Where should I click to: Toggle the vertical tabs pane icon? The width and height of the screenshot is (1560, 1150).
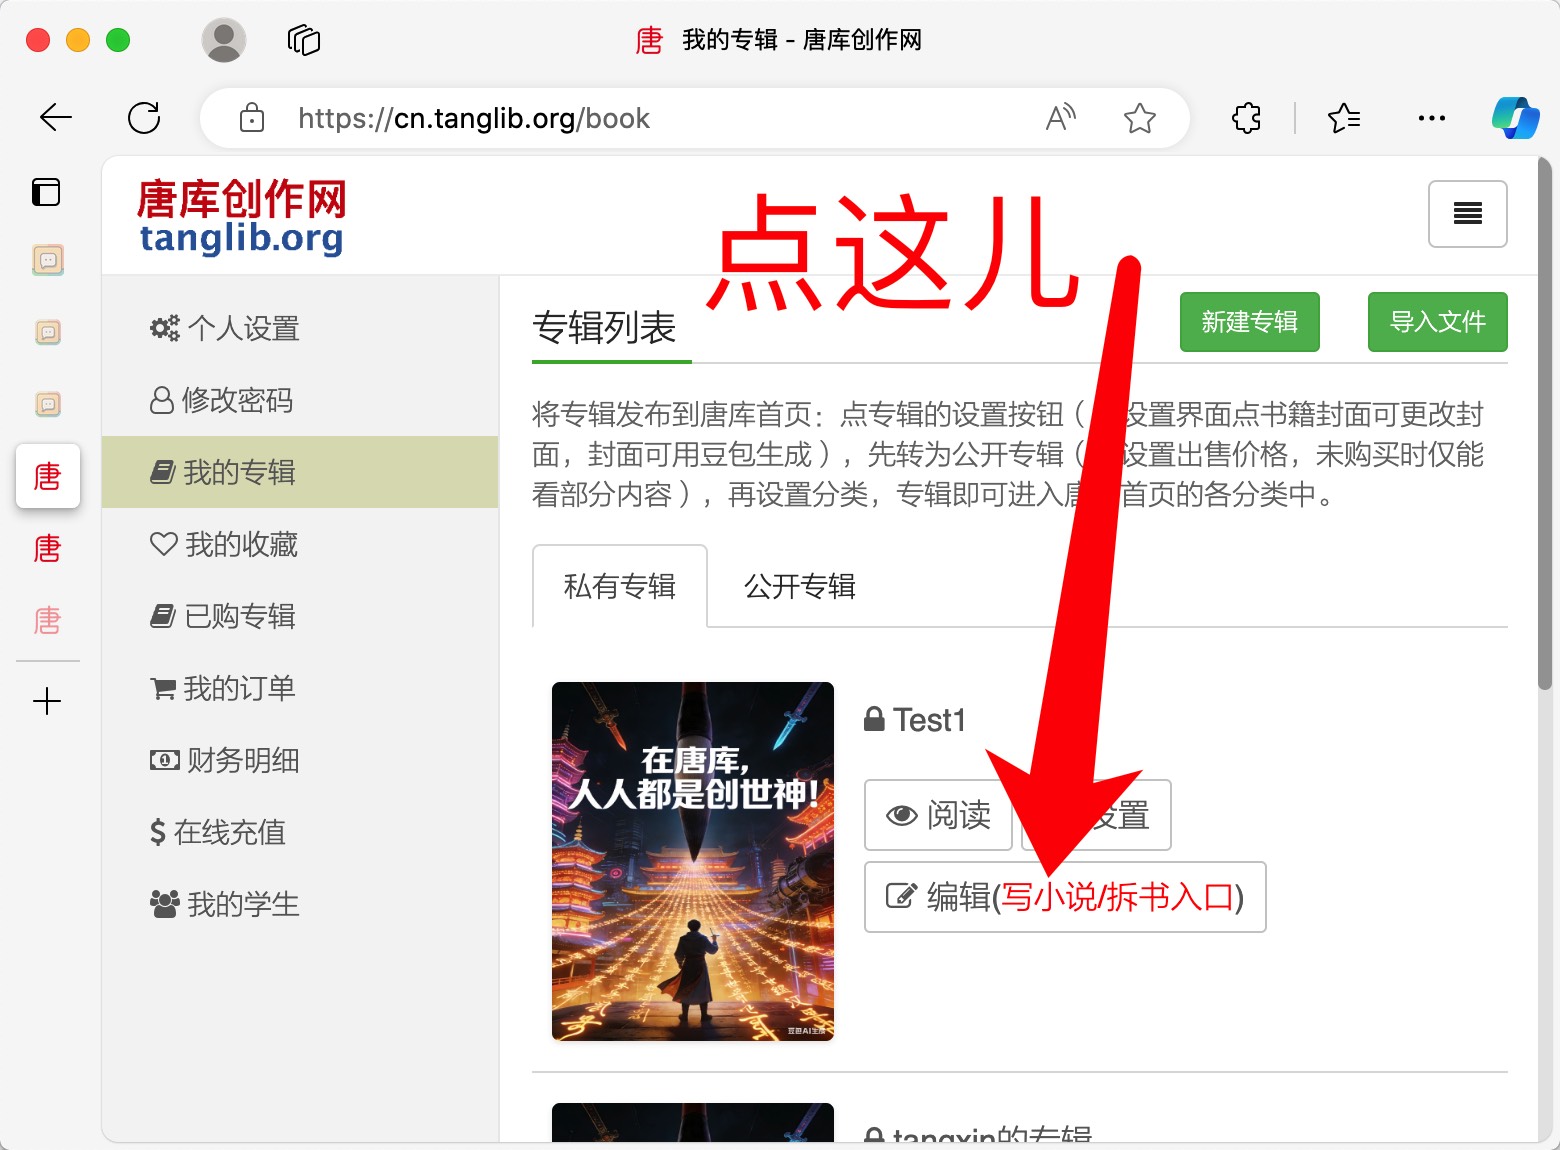click(x=46, y=191)
